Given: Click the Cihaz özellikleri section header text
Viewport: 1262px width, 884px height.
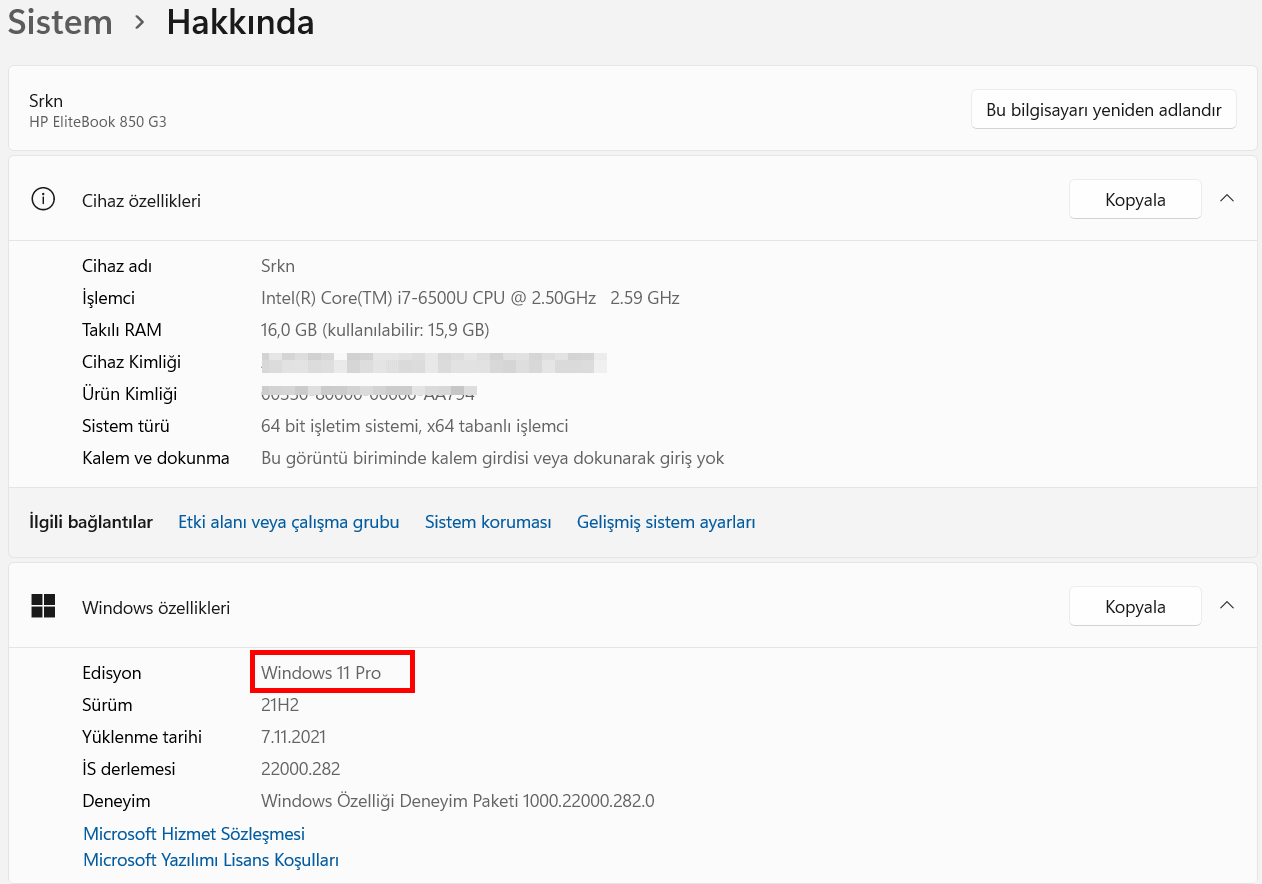Looking at the screenshot, I should click(x=141, y=201).
